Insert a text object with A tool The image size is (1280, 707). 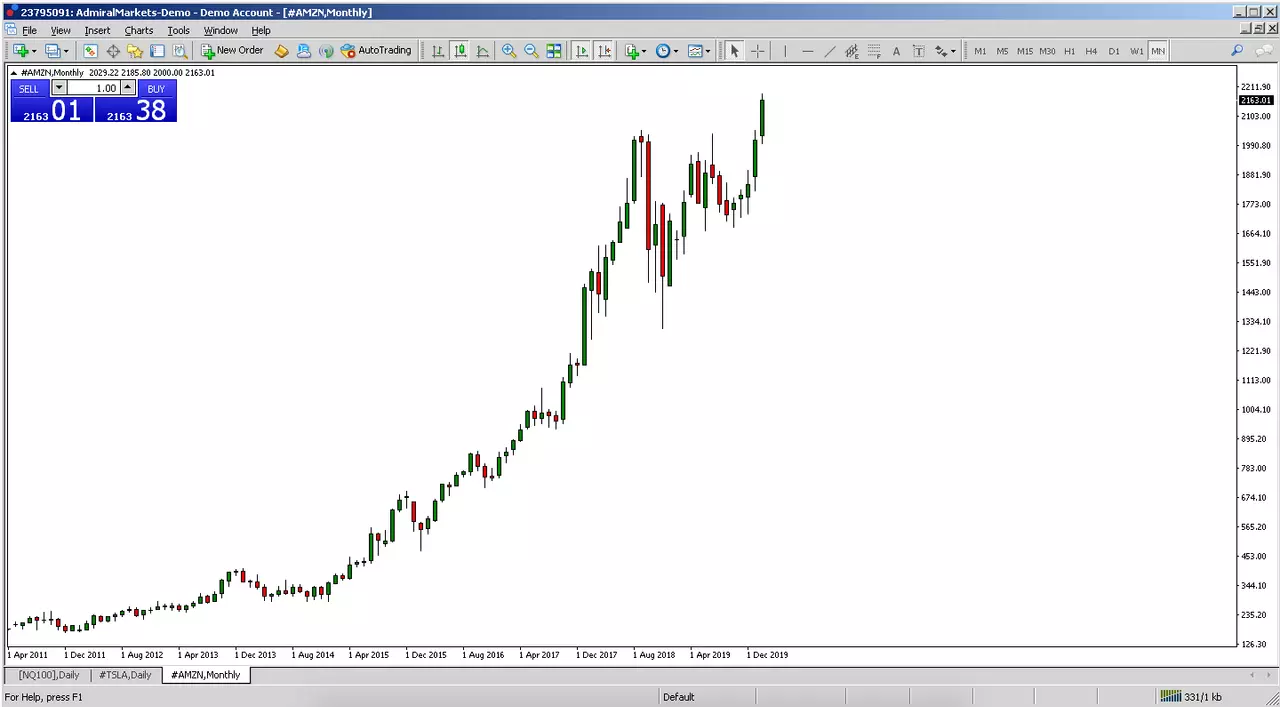(x=896, y=51)
